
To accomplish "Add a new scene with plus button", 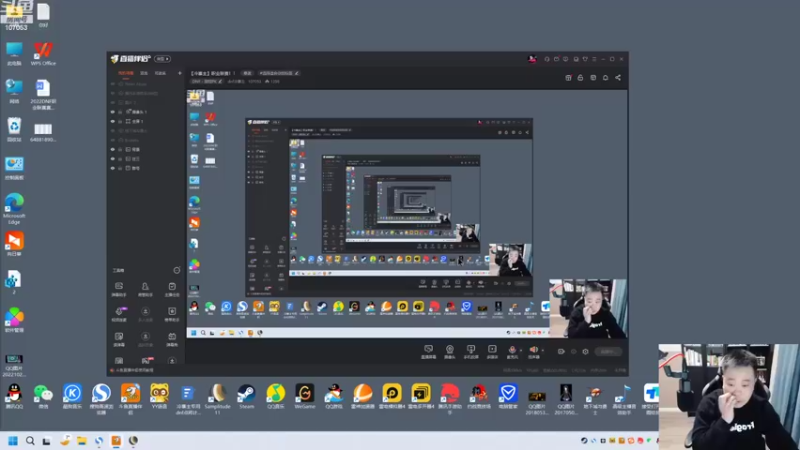I will [180, 73].
